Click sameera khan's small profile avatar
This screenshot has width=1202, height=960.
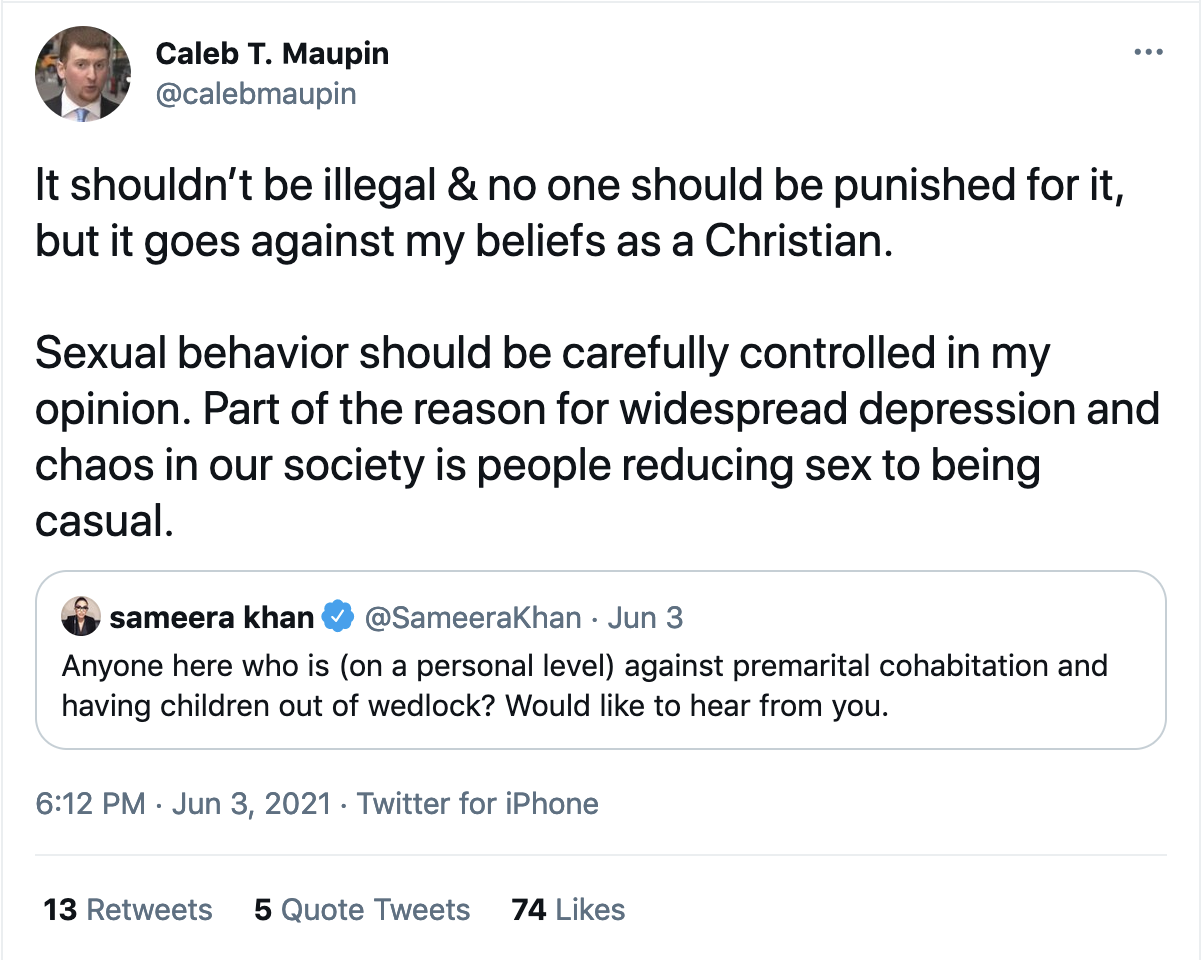click(80, 618)
